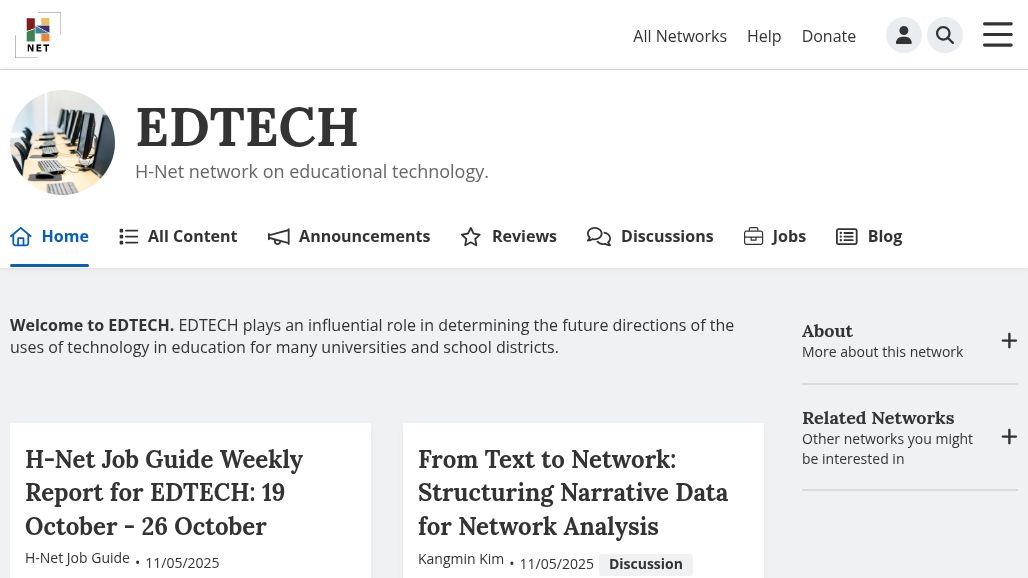
Task: Click the star Reviews icon
Action: [471, 237]
